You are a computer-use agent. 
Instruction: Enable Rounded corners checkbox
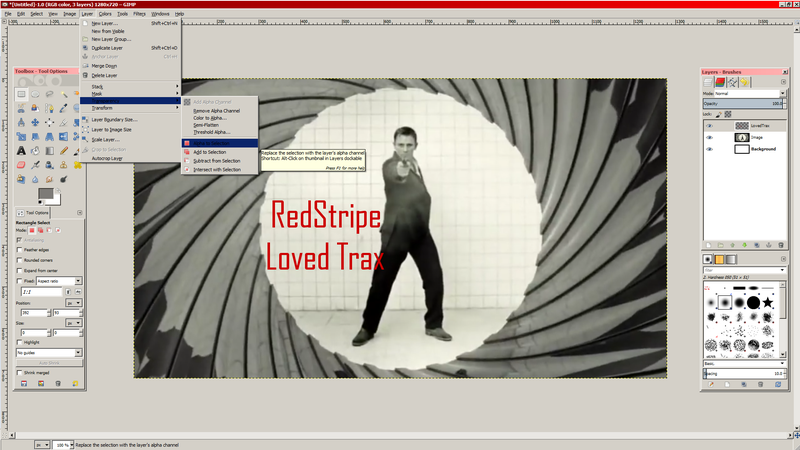pyautogui.click(x=20, y=260)
